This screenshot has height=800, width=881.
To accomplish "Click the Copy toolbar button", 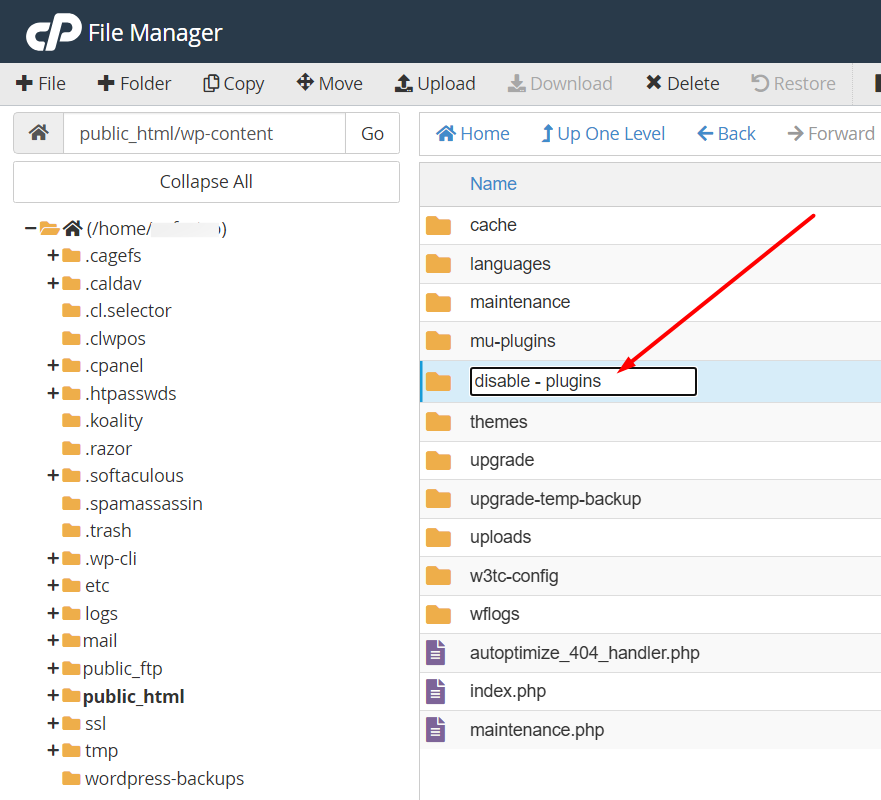I will tap(233, 84).
